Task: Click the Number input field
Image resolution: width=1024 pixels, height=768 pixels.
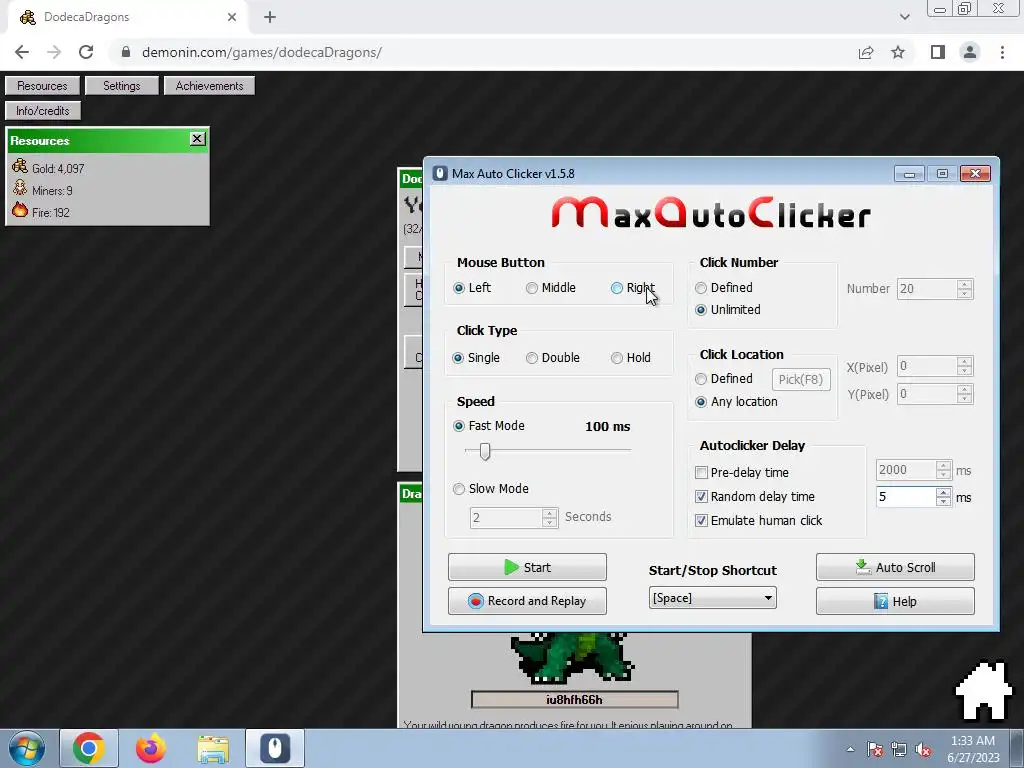Action: click(x=927, y=289)
